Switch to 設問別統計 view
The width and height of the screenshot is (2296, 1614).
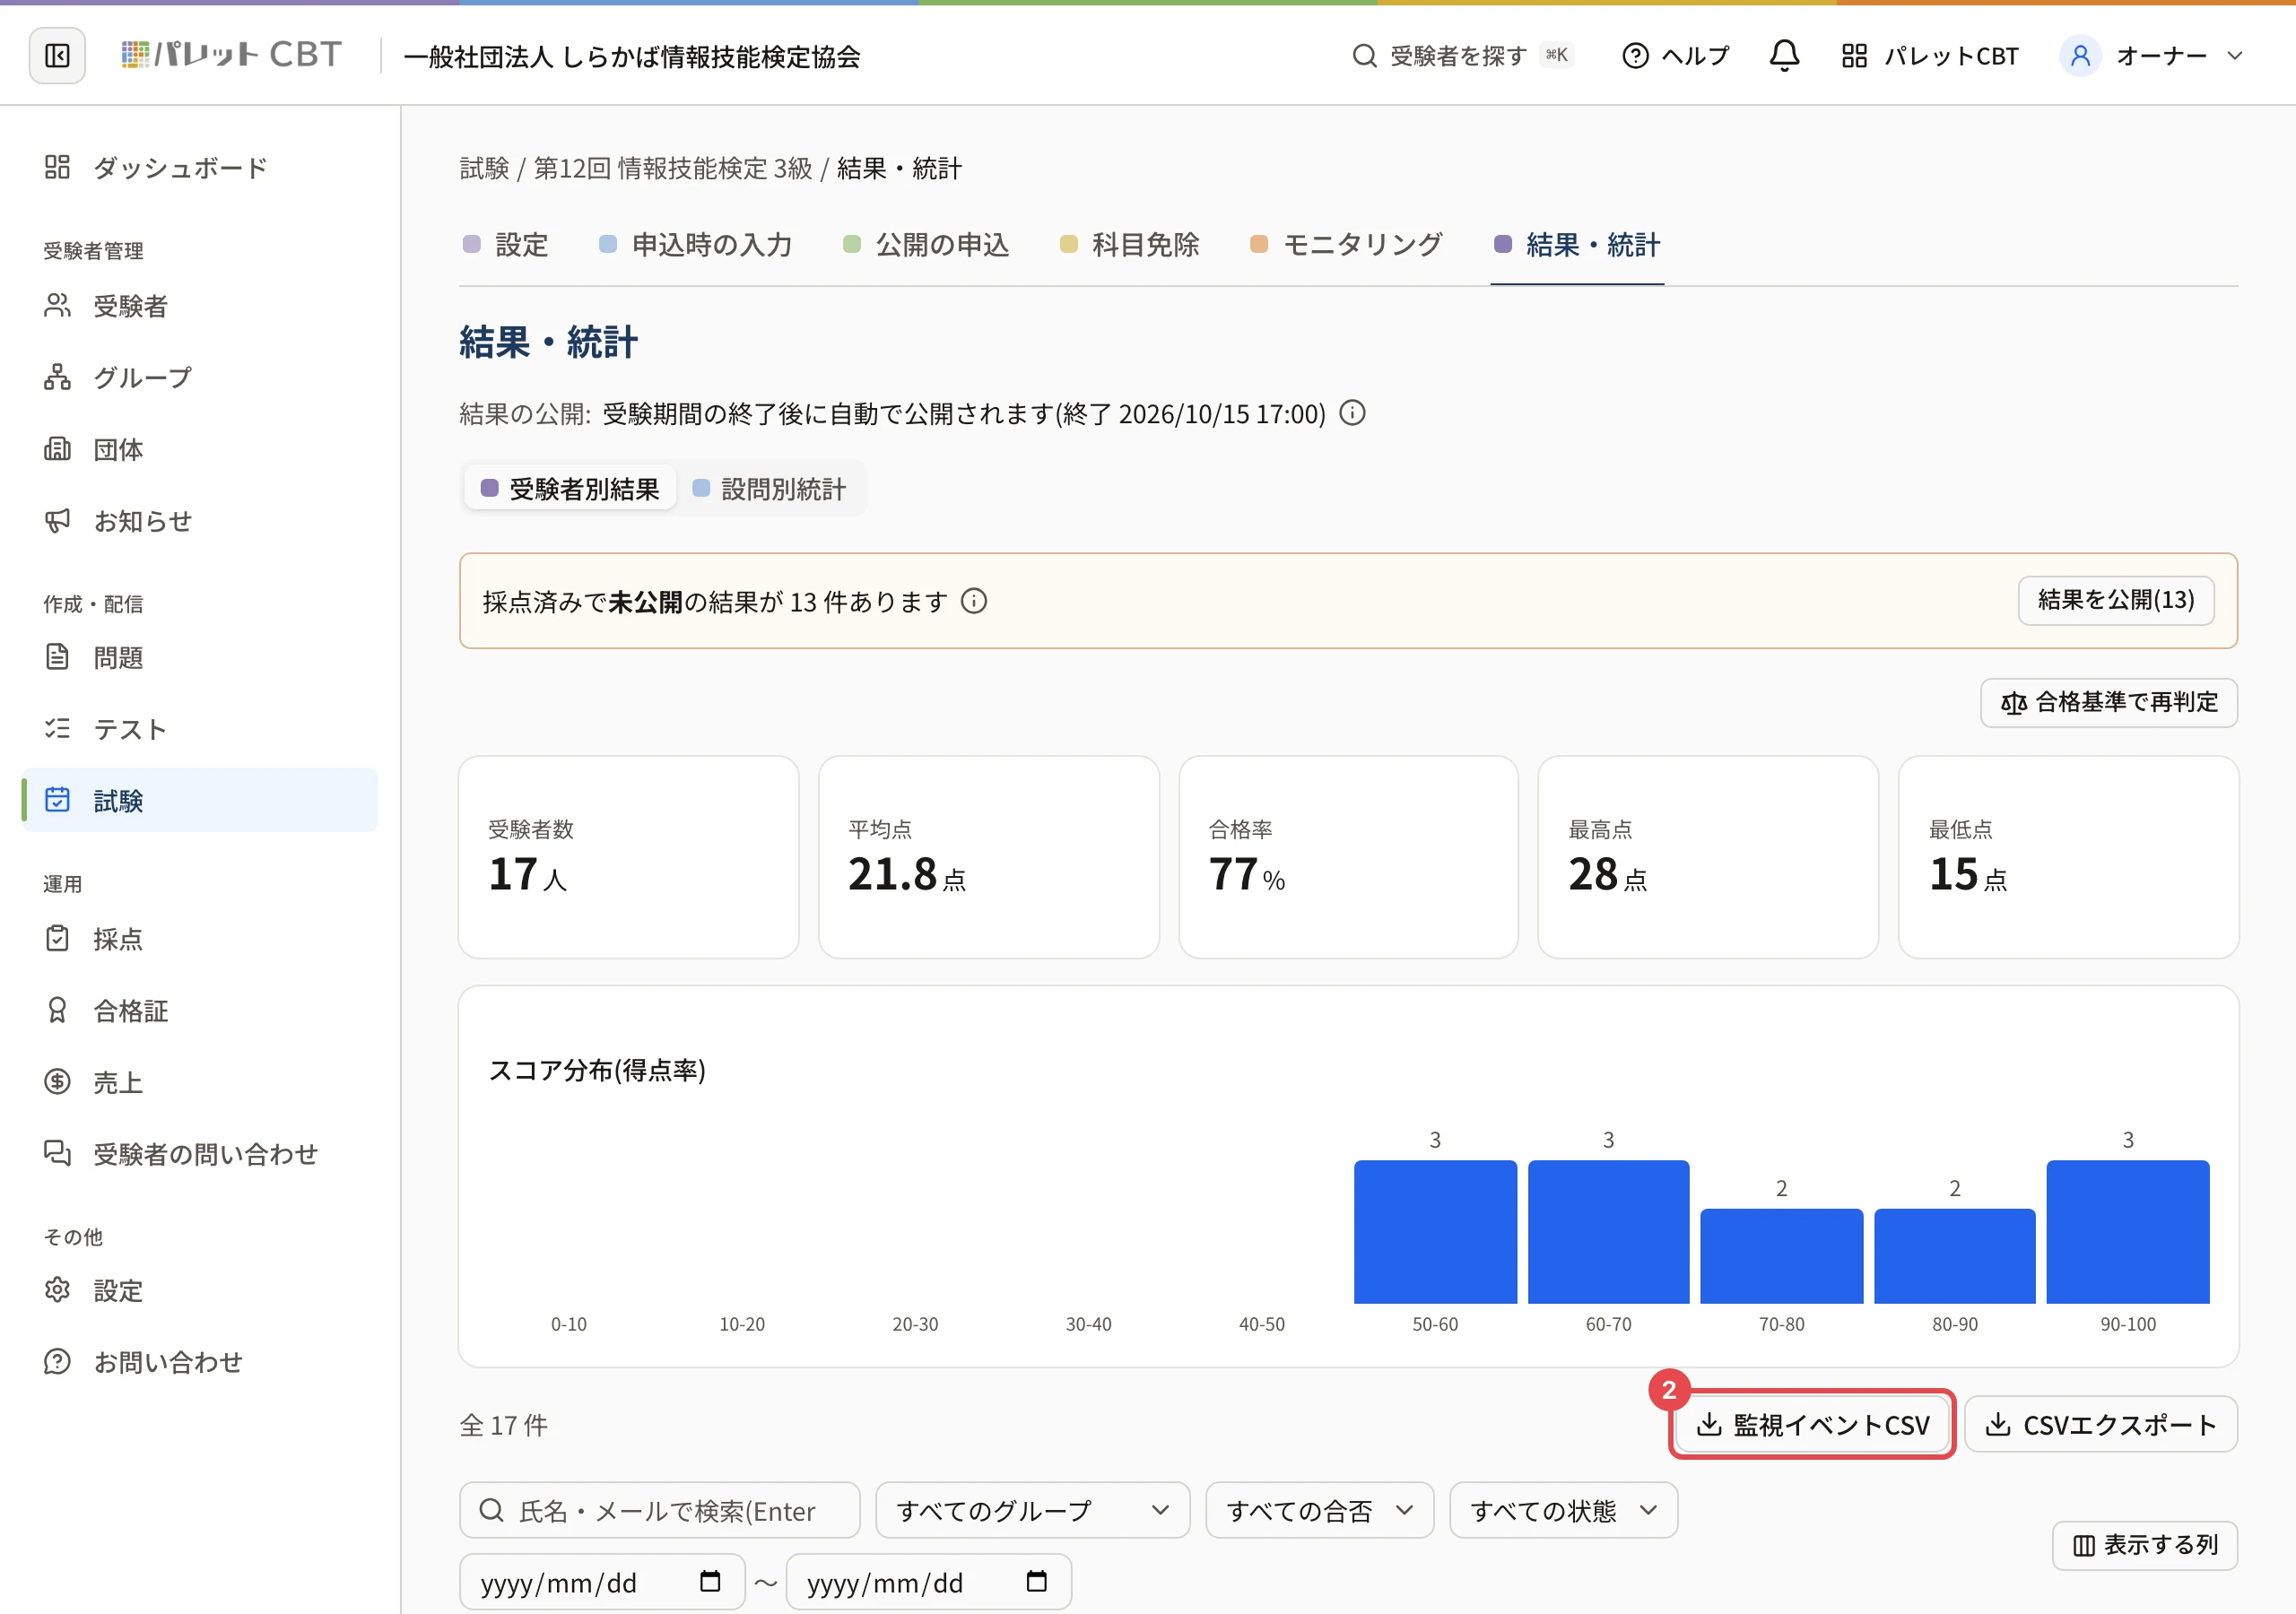pos(769,489)
